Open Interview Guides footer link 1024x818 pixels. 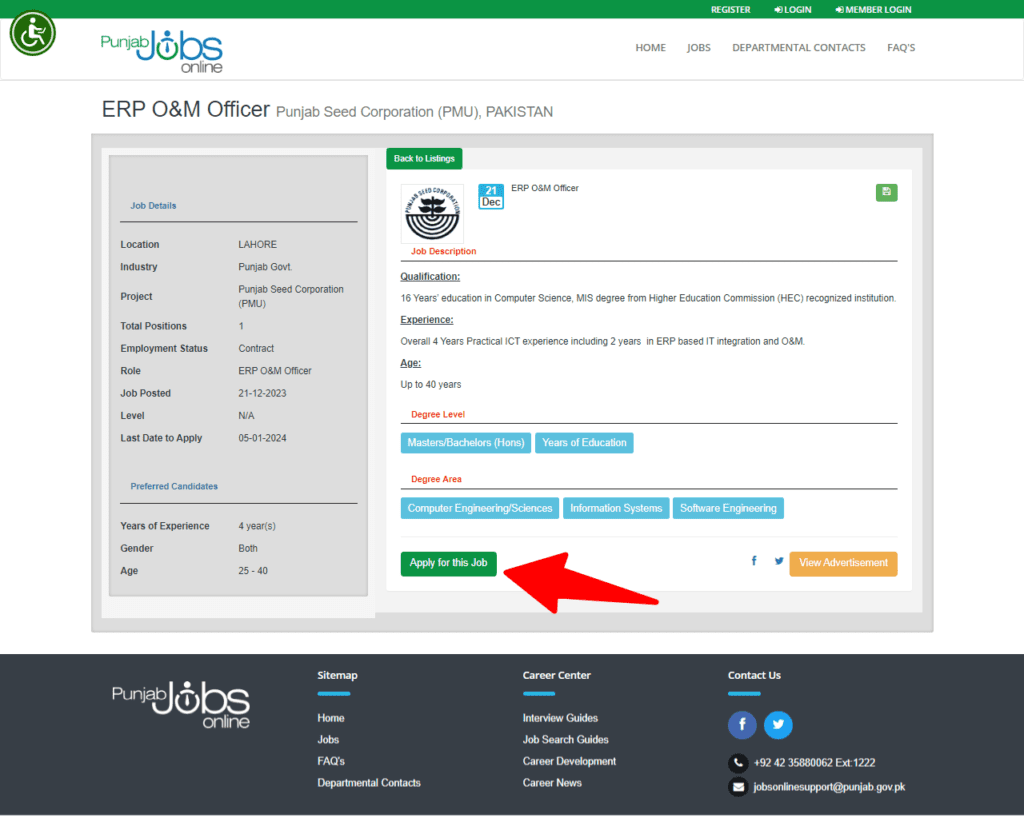click(x=560, y=717)
